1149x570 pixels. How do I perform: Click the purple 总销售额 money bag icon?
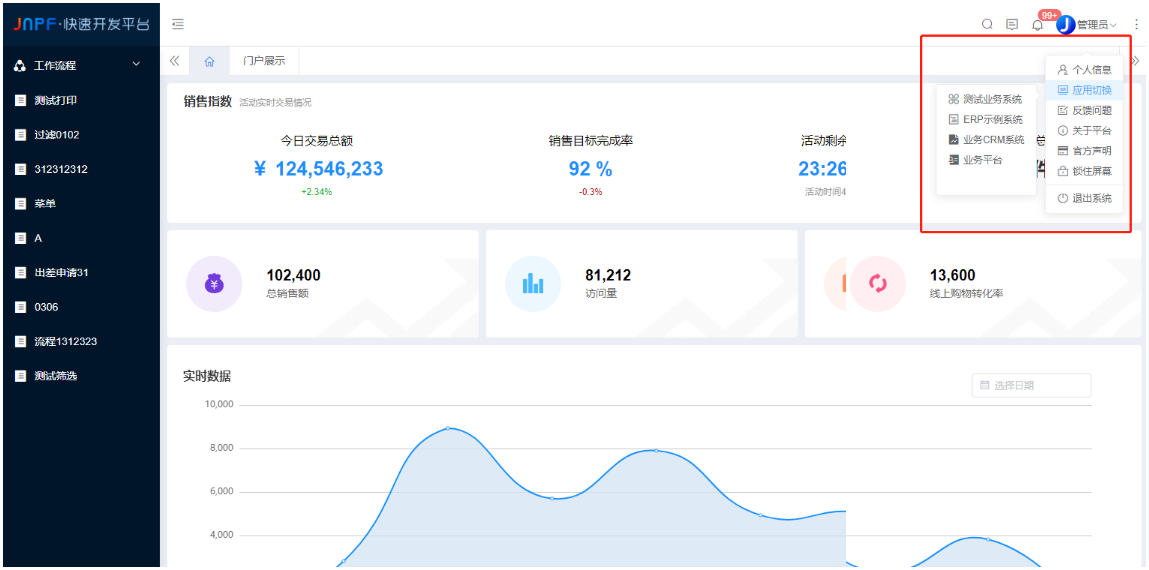[214, 284]
